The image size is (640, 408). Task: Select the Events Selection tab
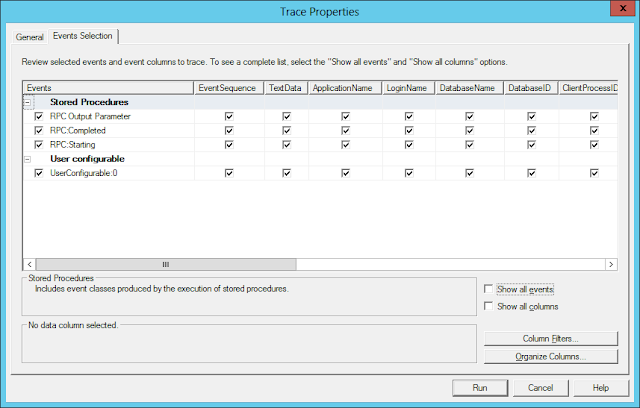[x=83, y=36]
